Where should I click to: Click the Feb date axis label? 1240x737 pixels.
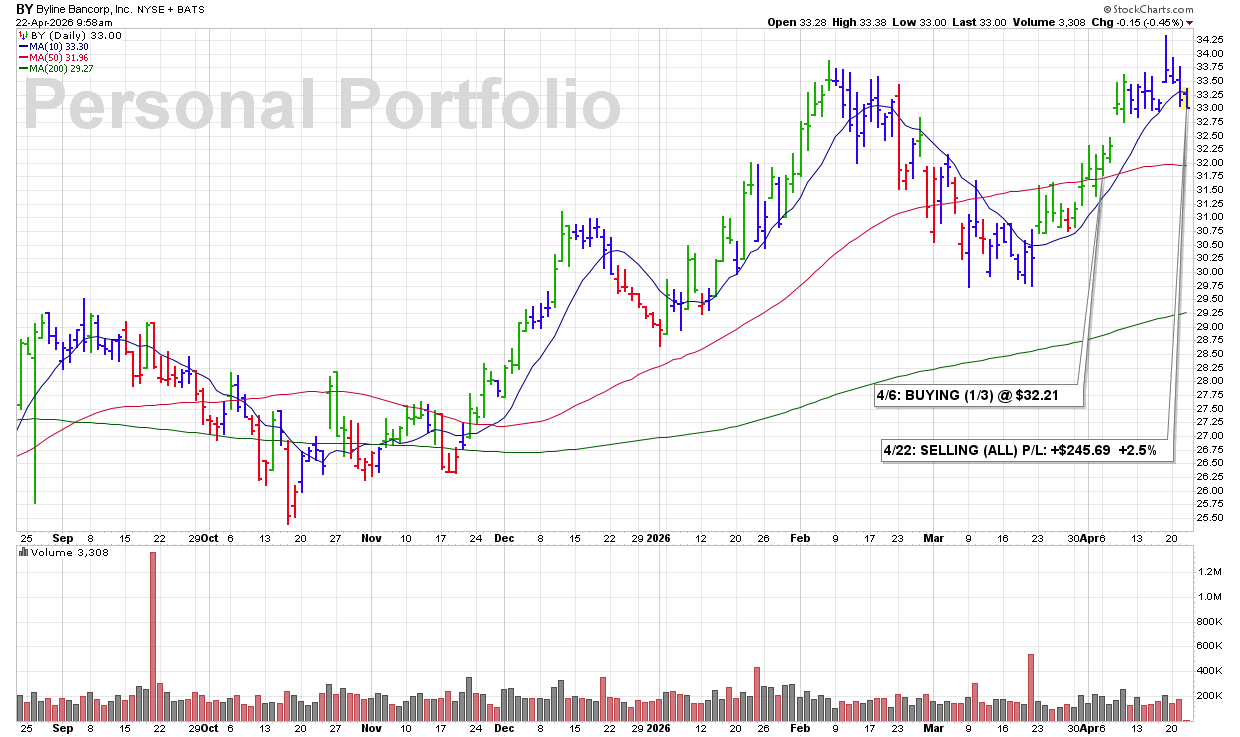801,536
